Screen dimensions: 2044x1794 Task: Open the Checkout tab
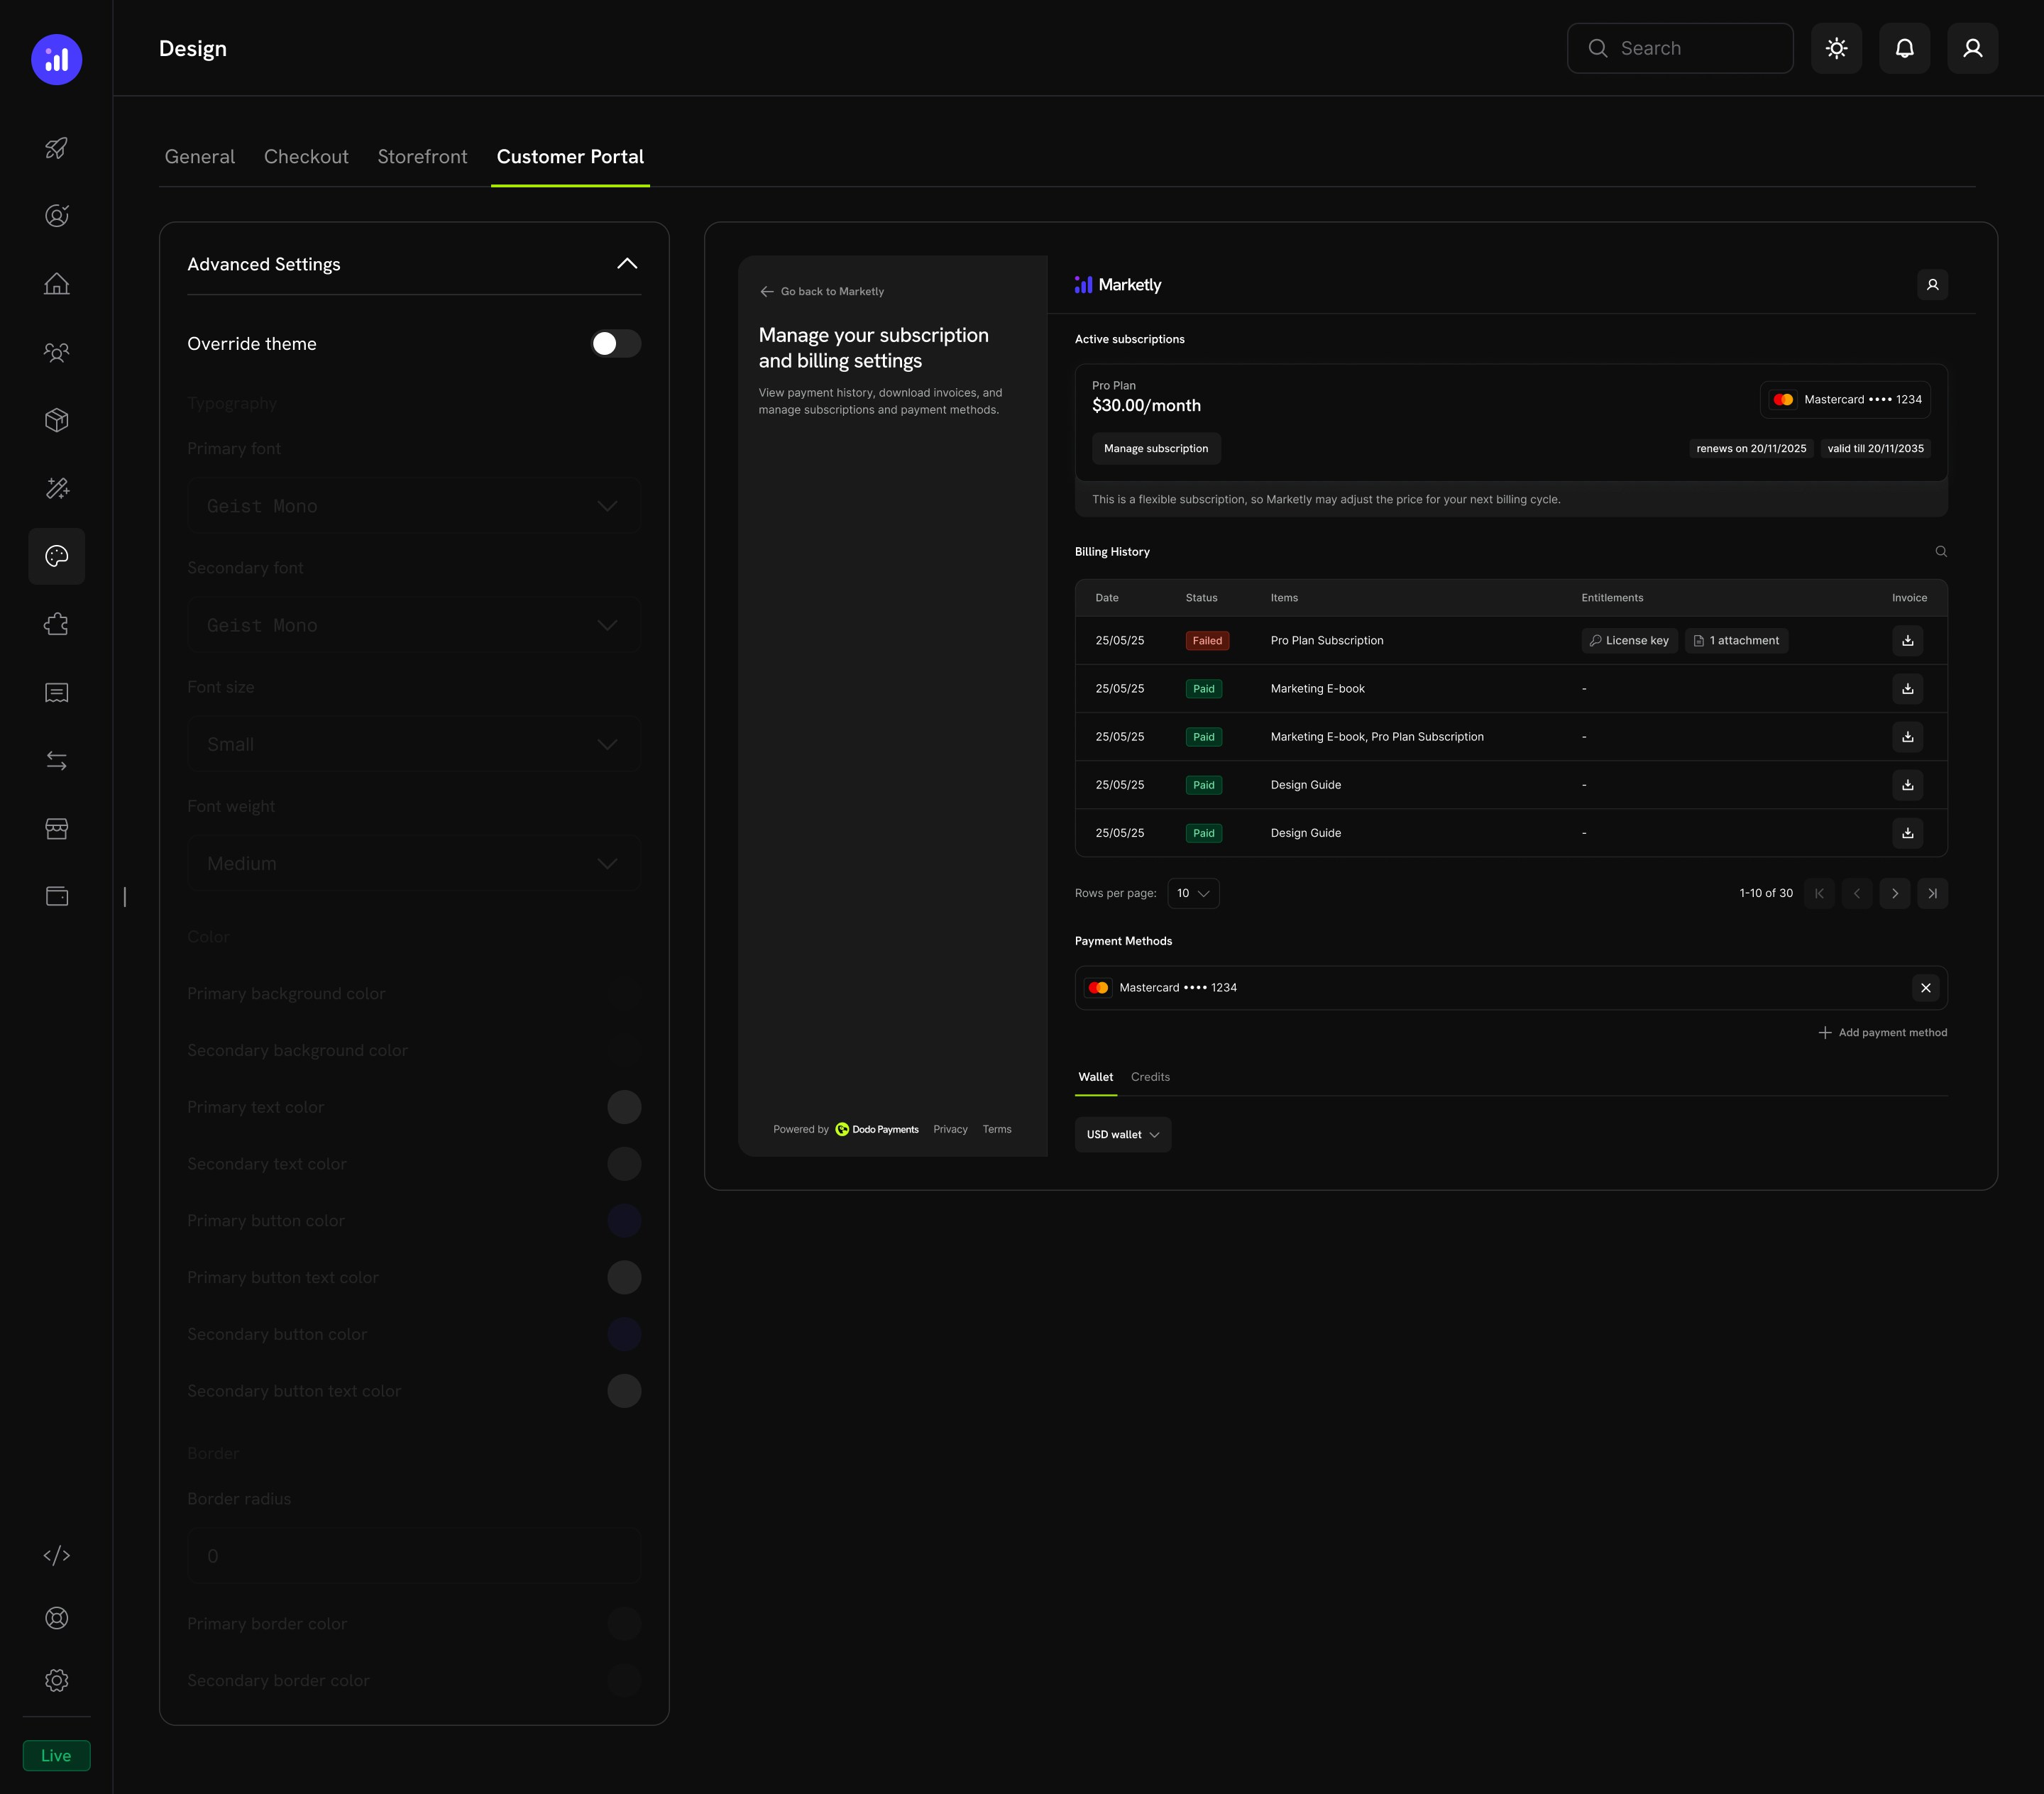pyautogui.click(x=306, y=157)
